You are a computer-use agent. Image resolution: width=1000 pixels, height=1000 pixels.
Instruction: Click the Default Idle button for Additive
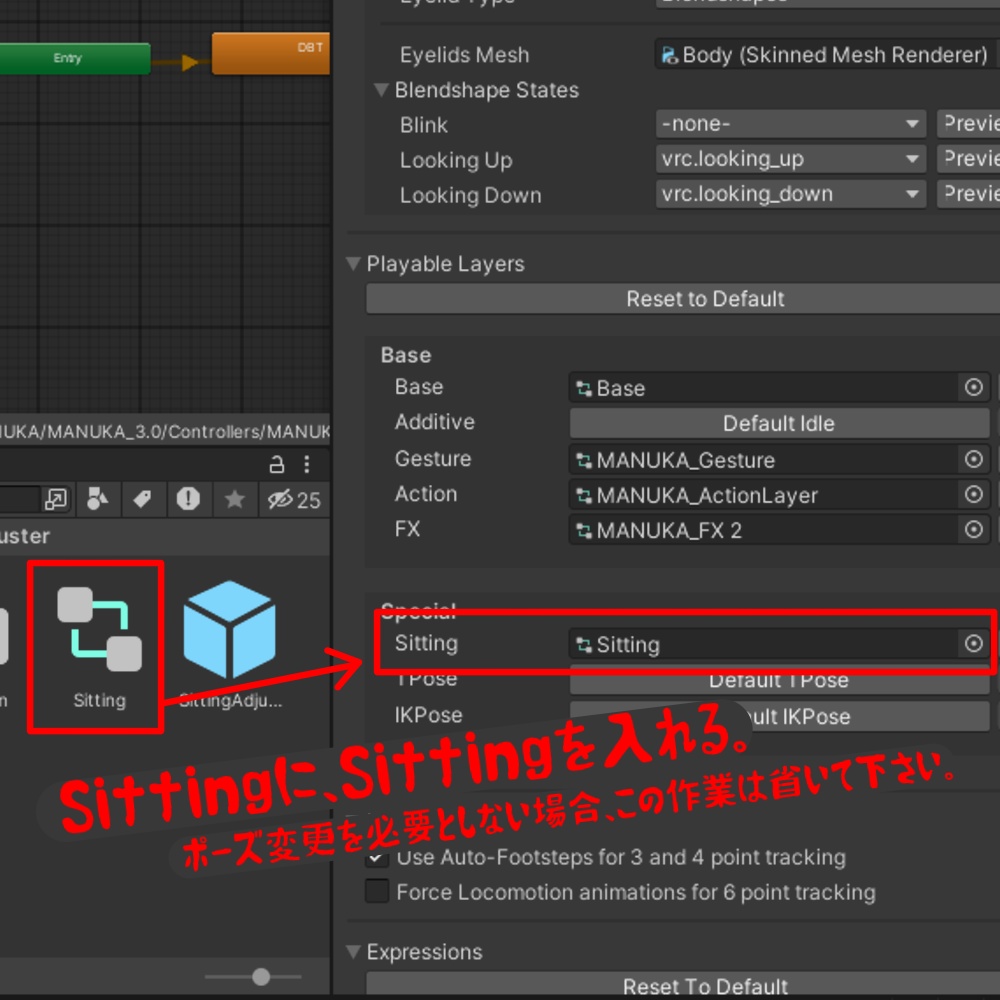779,423
